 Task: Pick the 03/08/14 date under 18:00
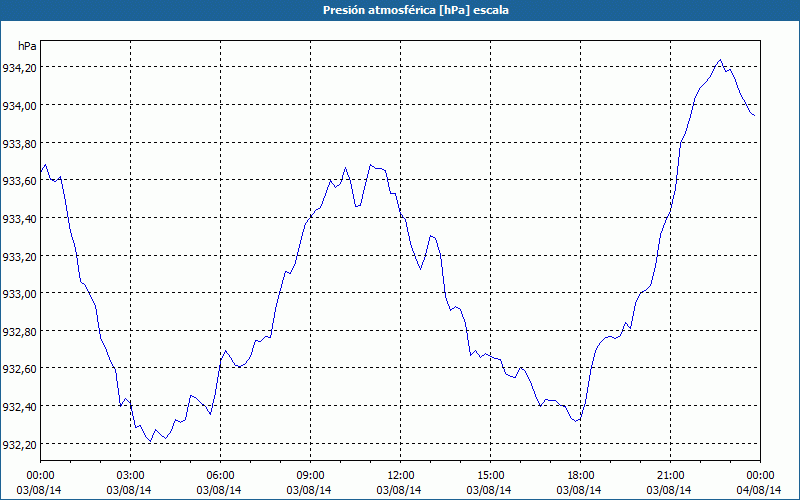579,490
